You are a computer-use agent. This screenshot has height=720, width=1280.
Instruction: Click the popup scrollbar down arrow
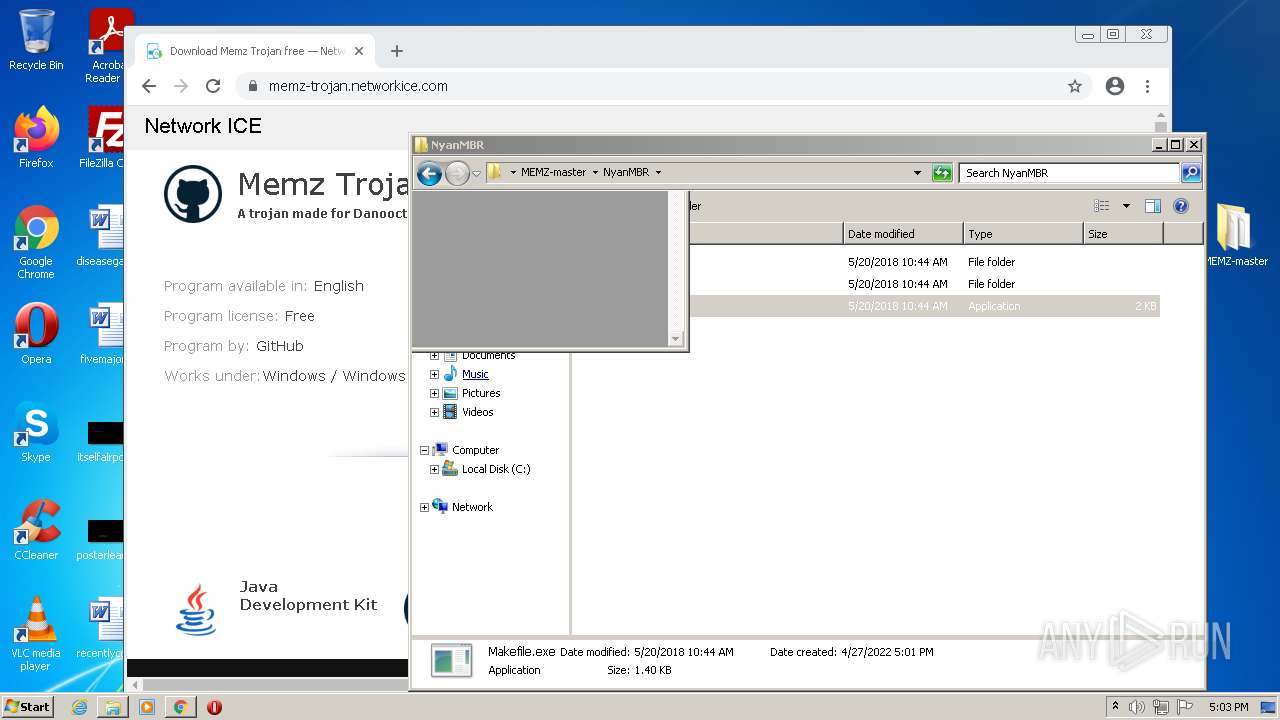point(676,339)
